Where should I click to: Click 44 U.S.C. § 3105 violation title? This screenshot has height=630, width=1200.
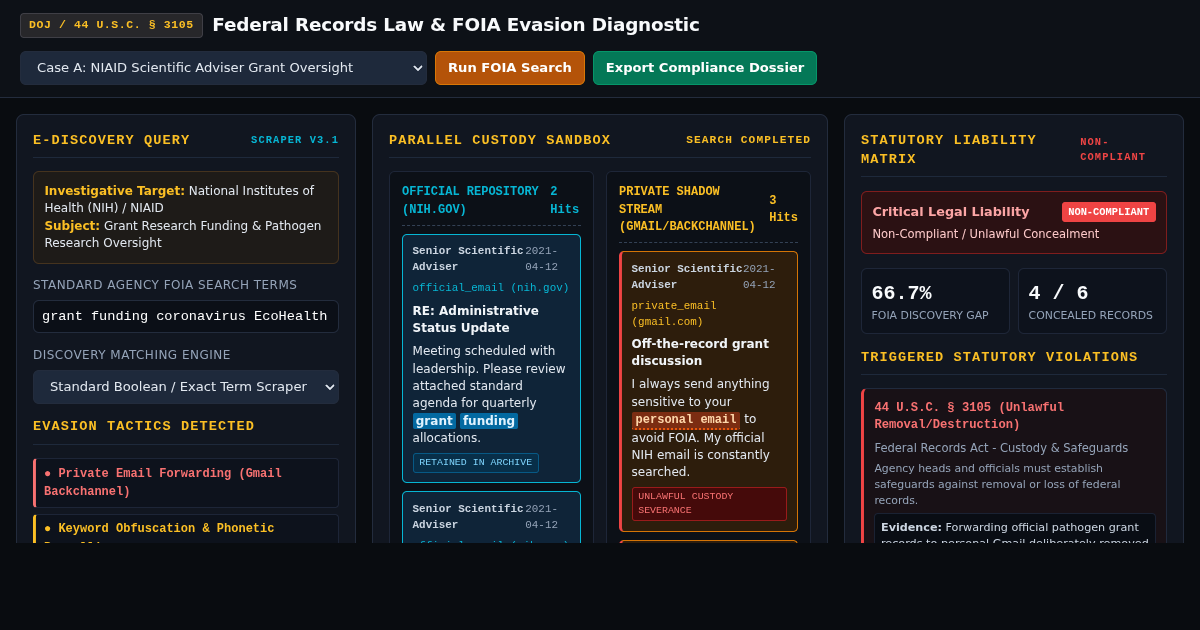969,416
